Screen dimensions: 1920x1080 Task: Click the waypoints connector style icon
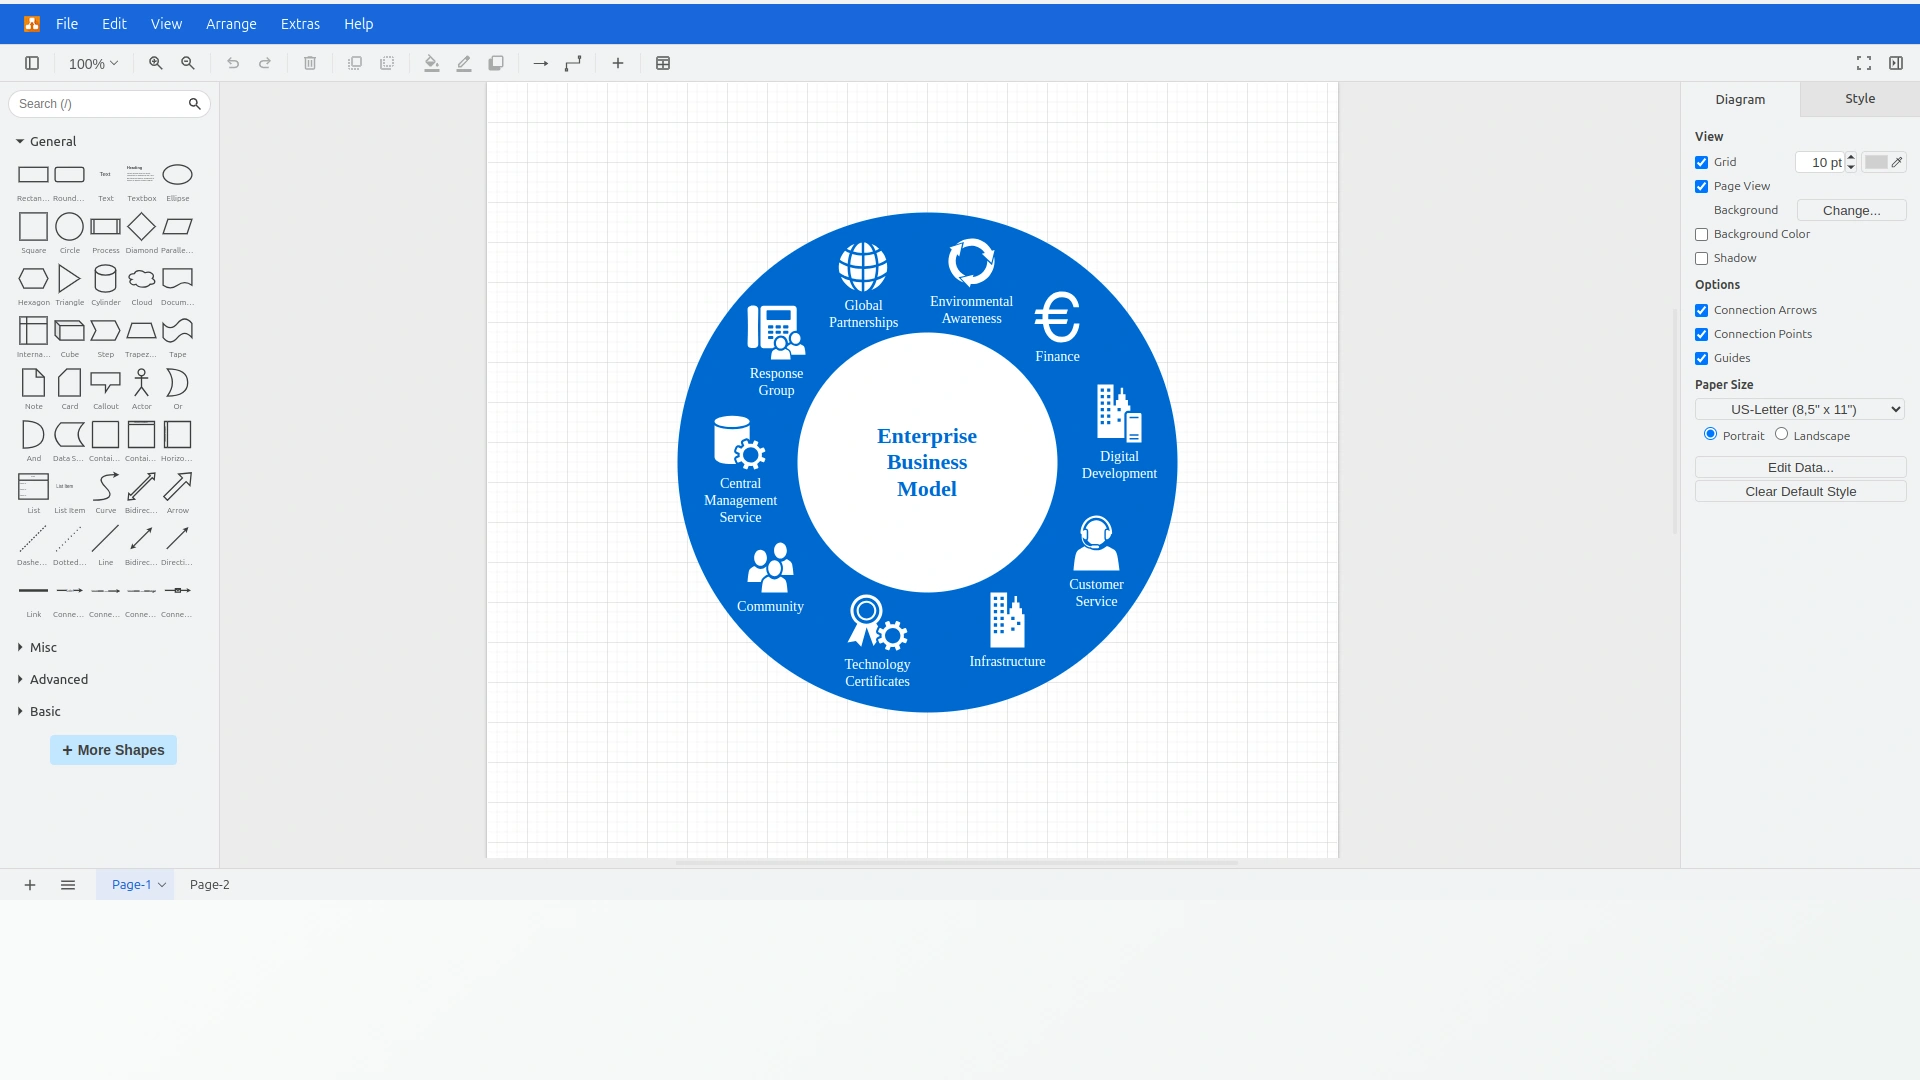[x=573, y=63]
